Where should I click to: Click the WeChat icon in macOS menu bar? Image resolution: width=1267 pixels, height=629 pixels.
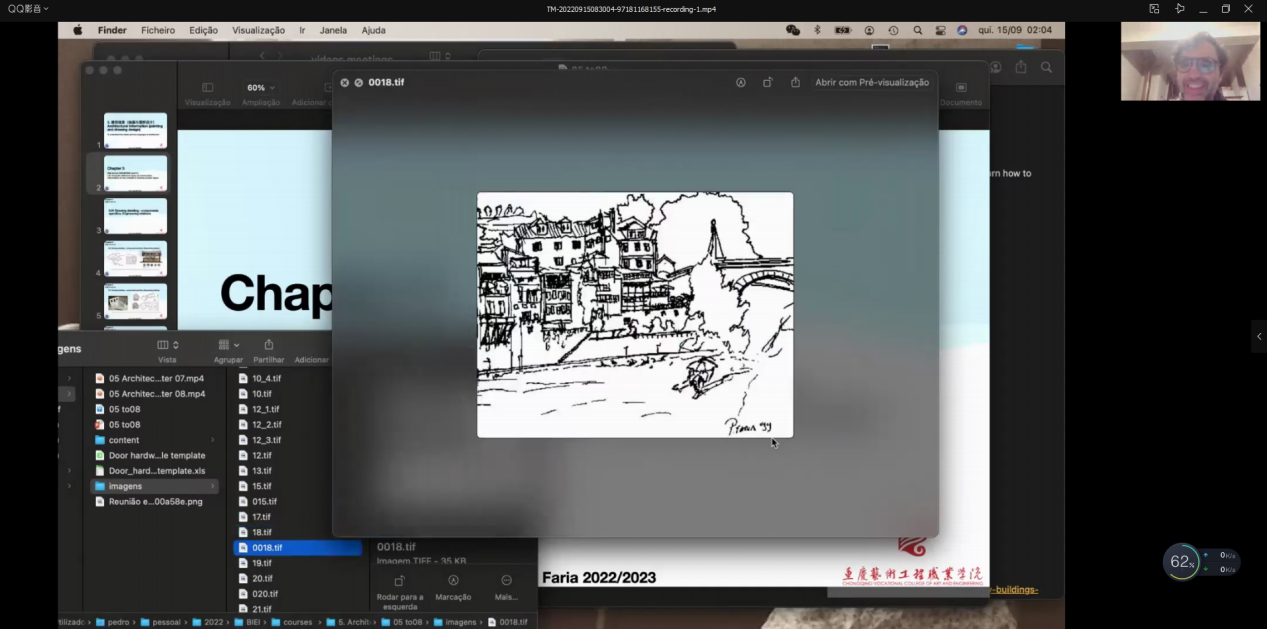(793, 30)
